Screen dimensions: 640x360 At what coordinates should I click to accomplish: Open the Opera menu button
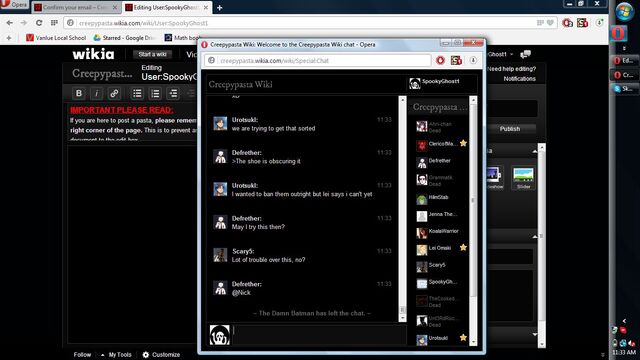coord(14,5)
